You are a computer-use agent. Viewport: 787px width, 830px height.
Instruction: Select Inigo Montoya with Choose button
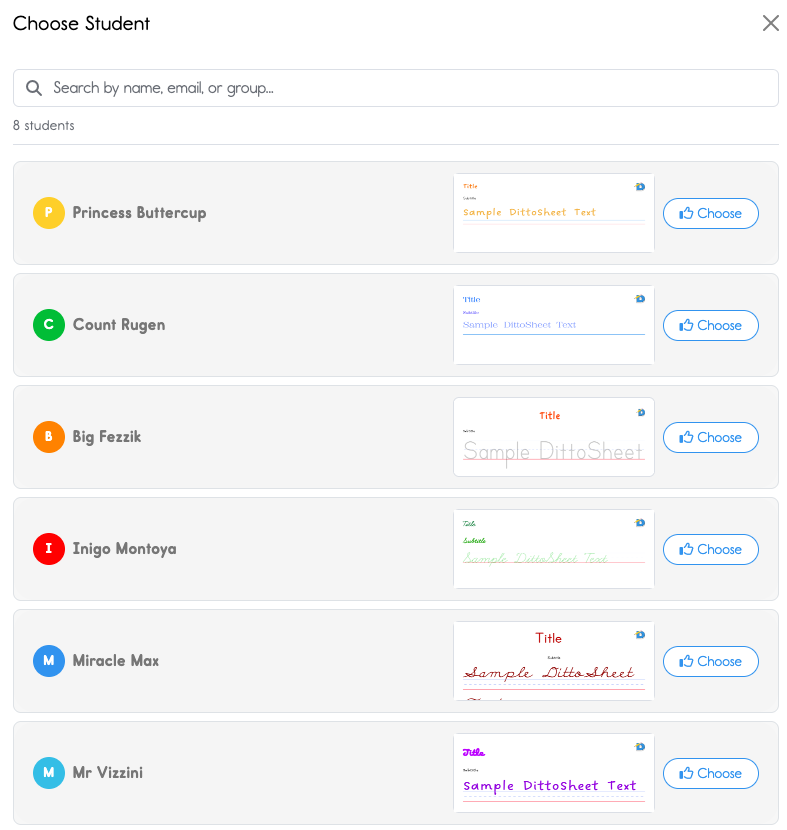pyautogui.click(x=710, y=549)
